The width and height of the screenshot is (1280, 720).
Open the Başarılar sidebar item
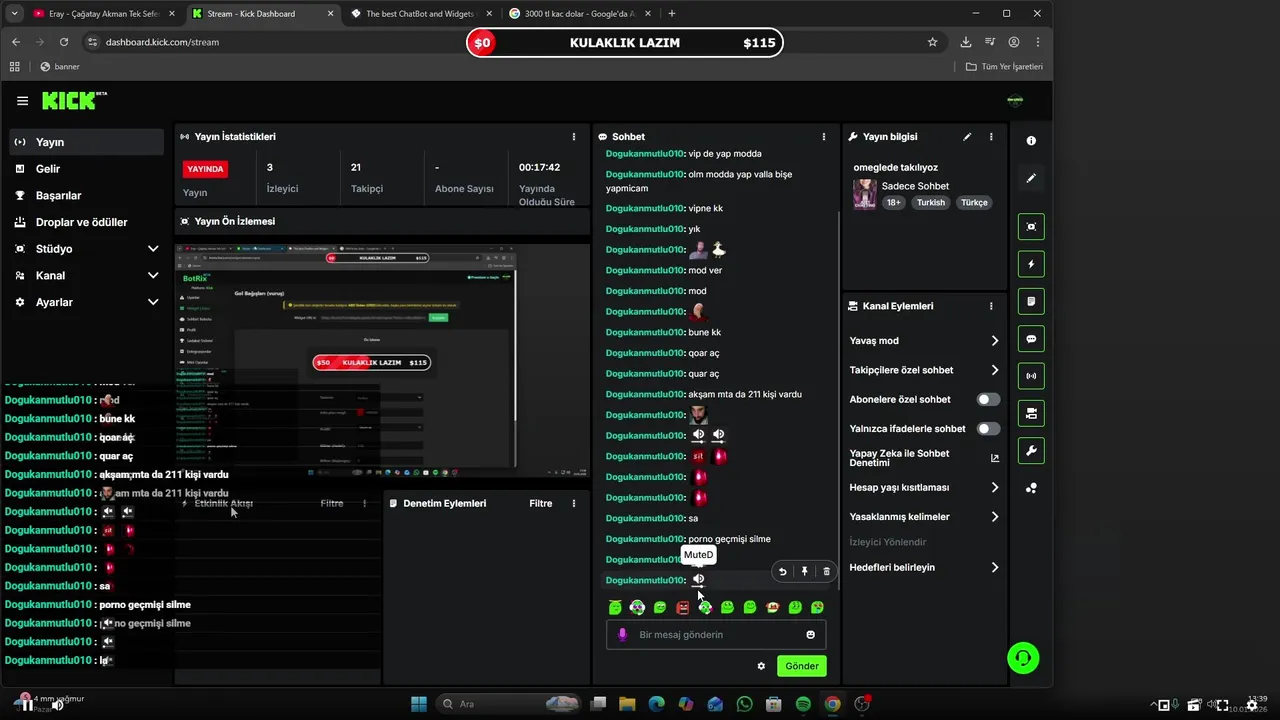click(86, 195)
